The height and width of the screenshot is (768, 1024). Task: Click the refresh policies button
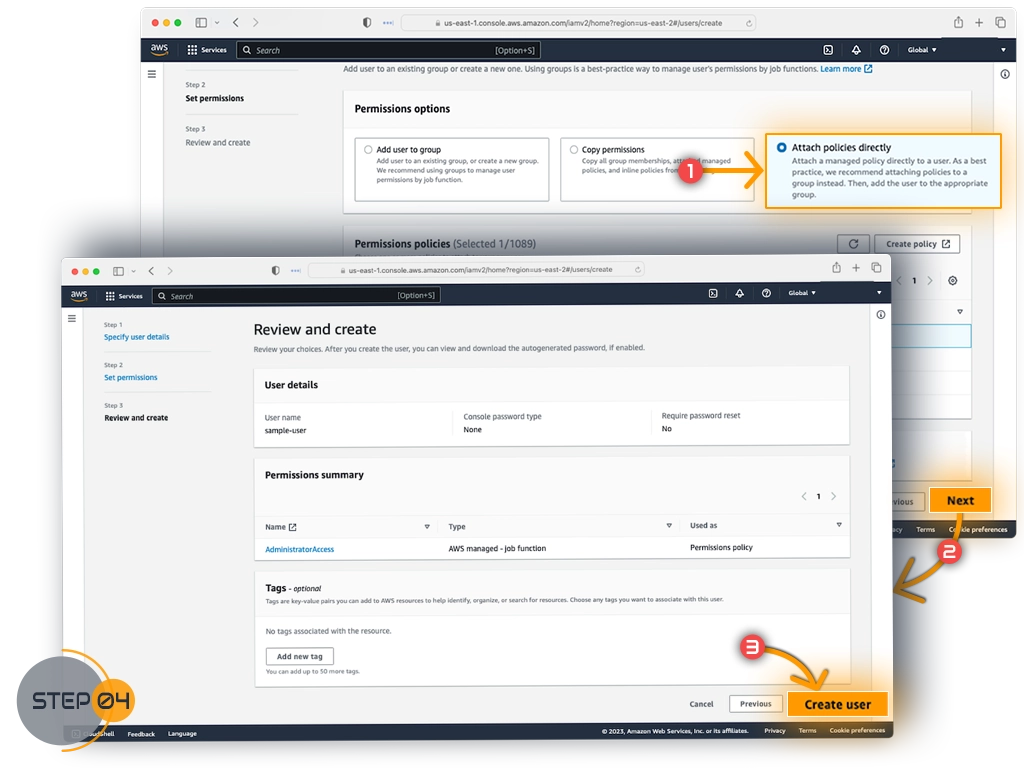[853, 244]
